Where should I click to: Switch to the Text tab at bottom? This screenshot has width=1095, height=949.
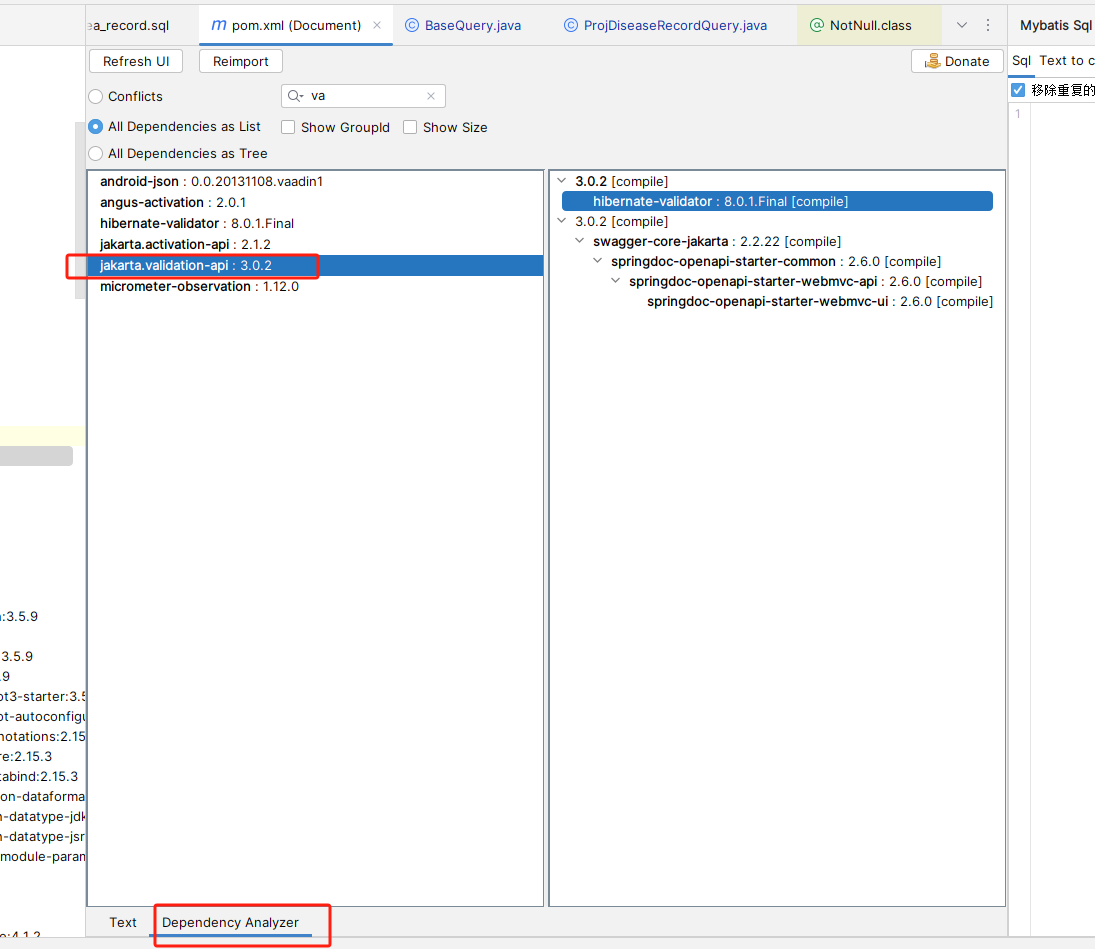click(x=123, y=922)
